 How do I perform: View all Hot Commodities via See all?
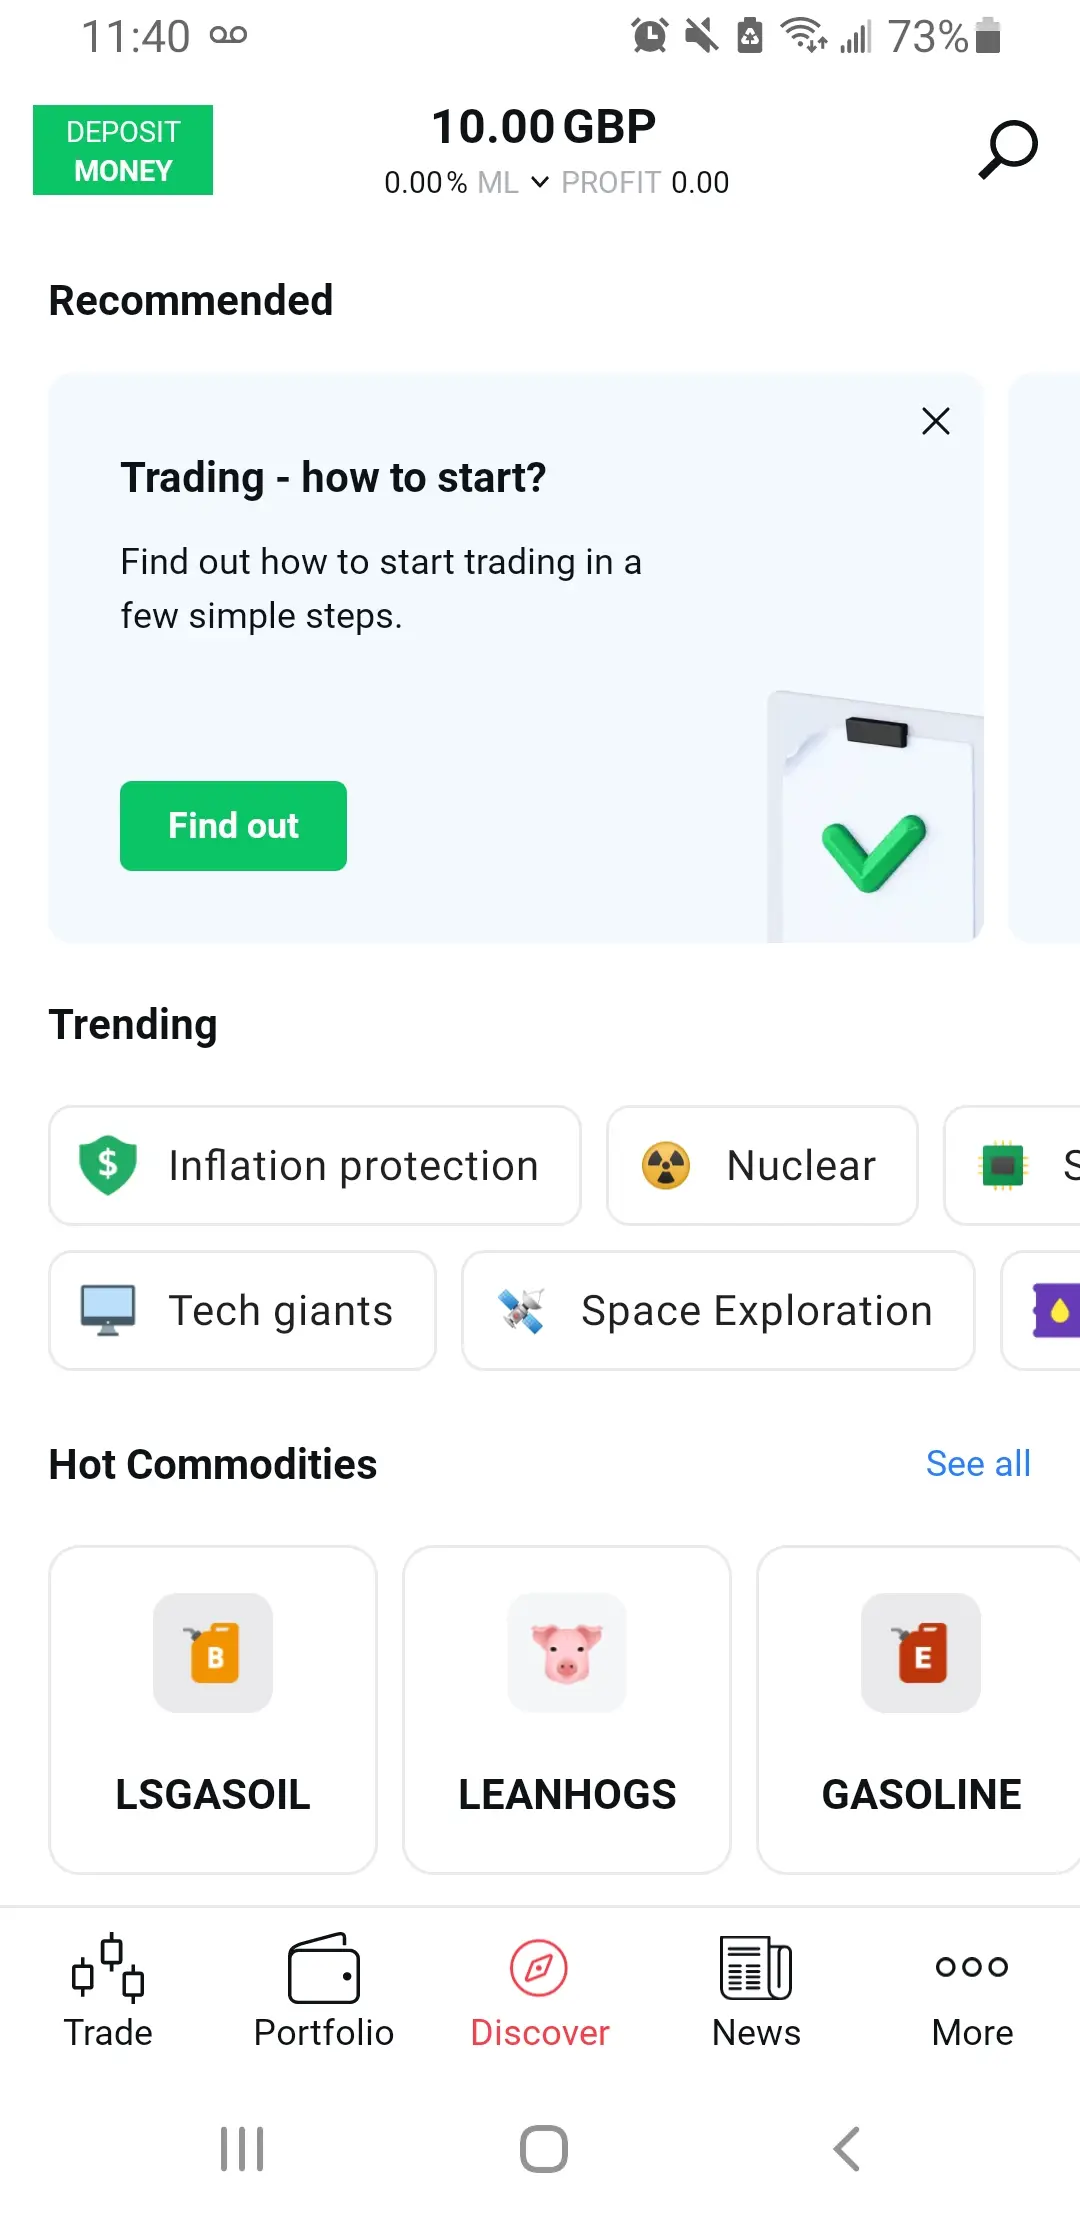point(977,1464)
